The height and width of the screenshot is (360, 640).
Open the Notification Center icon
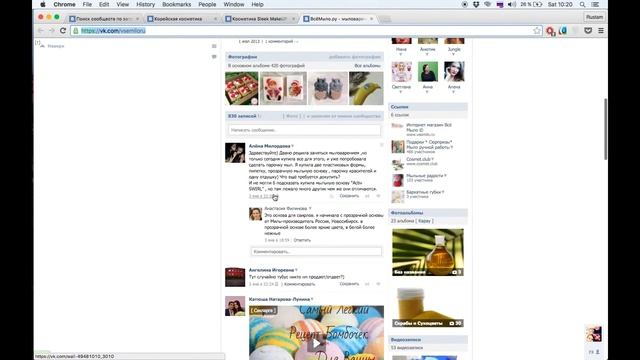point(595,4)
